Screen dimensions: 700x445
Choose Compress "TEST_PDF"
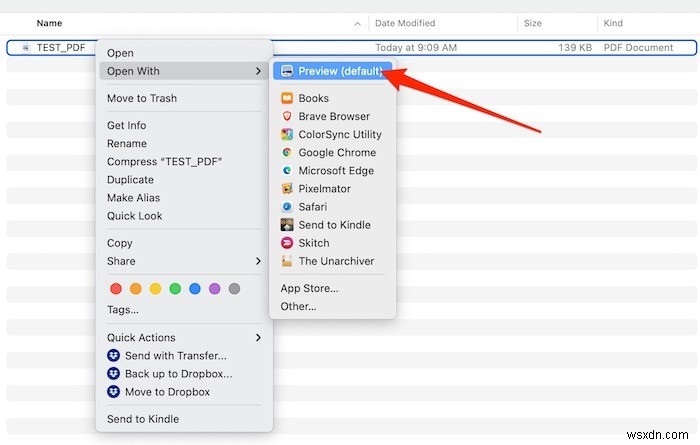click(164, 161)
